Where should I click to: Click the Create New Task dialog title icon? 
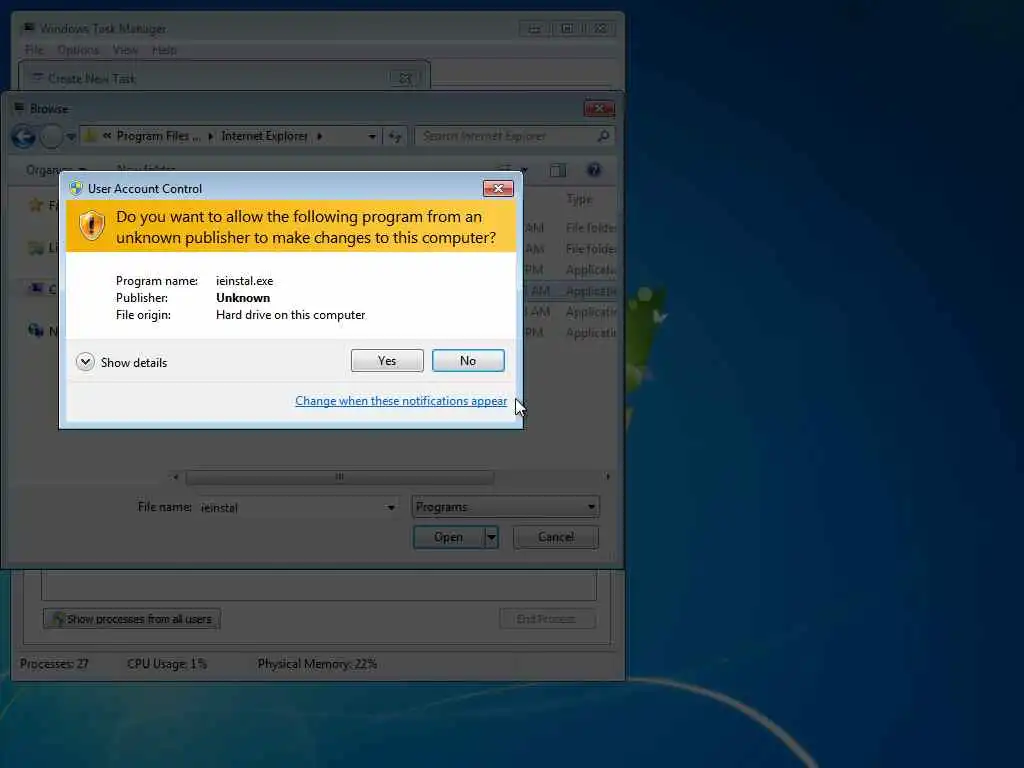pos(37,78)
